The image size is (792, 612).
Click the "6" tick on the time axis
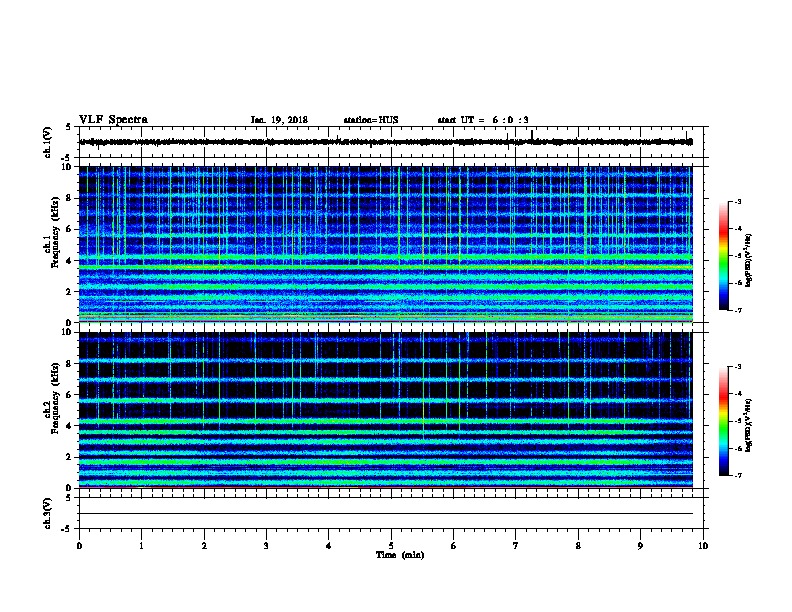454,546
